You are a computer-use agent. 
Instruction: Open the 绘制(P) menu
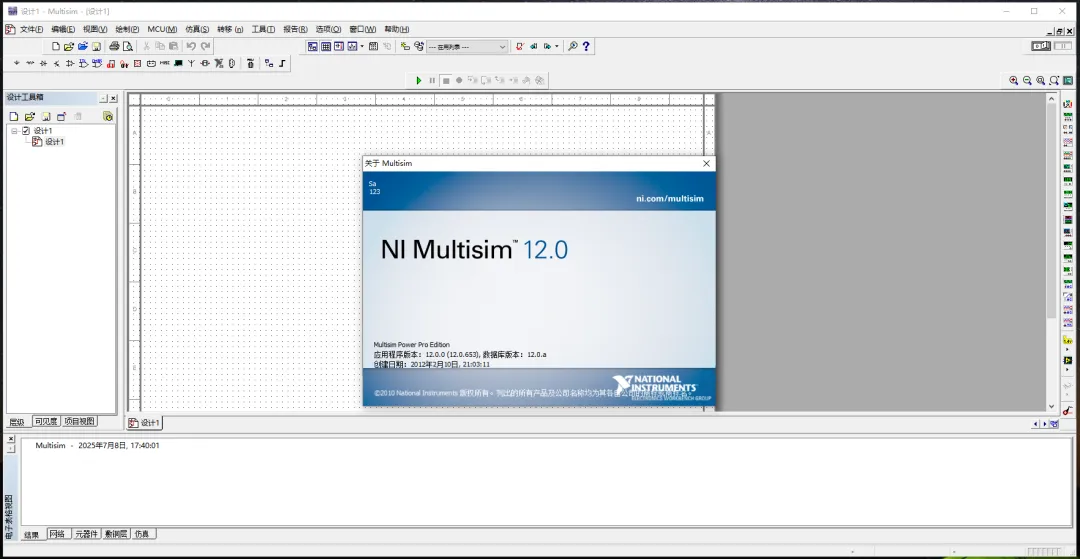(x=127, y=29)
